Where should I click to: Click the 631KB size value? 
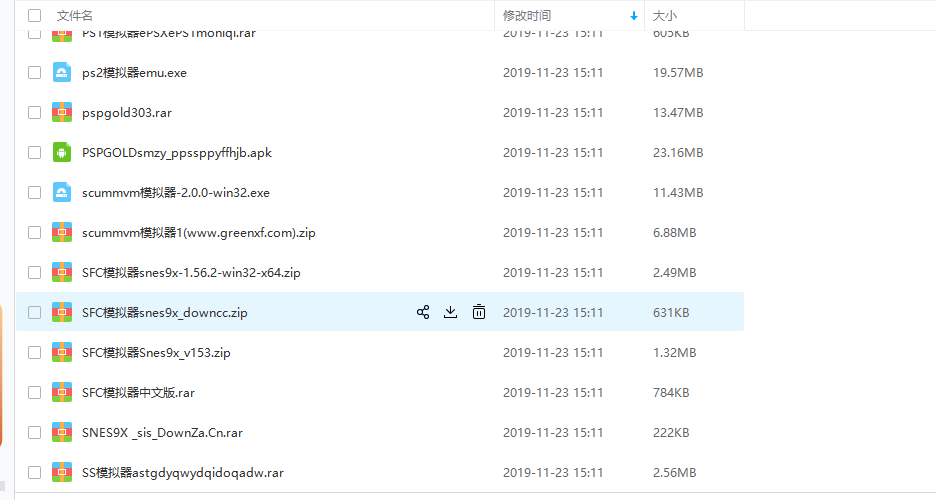(x=671, y=313)
